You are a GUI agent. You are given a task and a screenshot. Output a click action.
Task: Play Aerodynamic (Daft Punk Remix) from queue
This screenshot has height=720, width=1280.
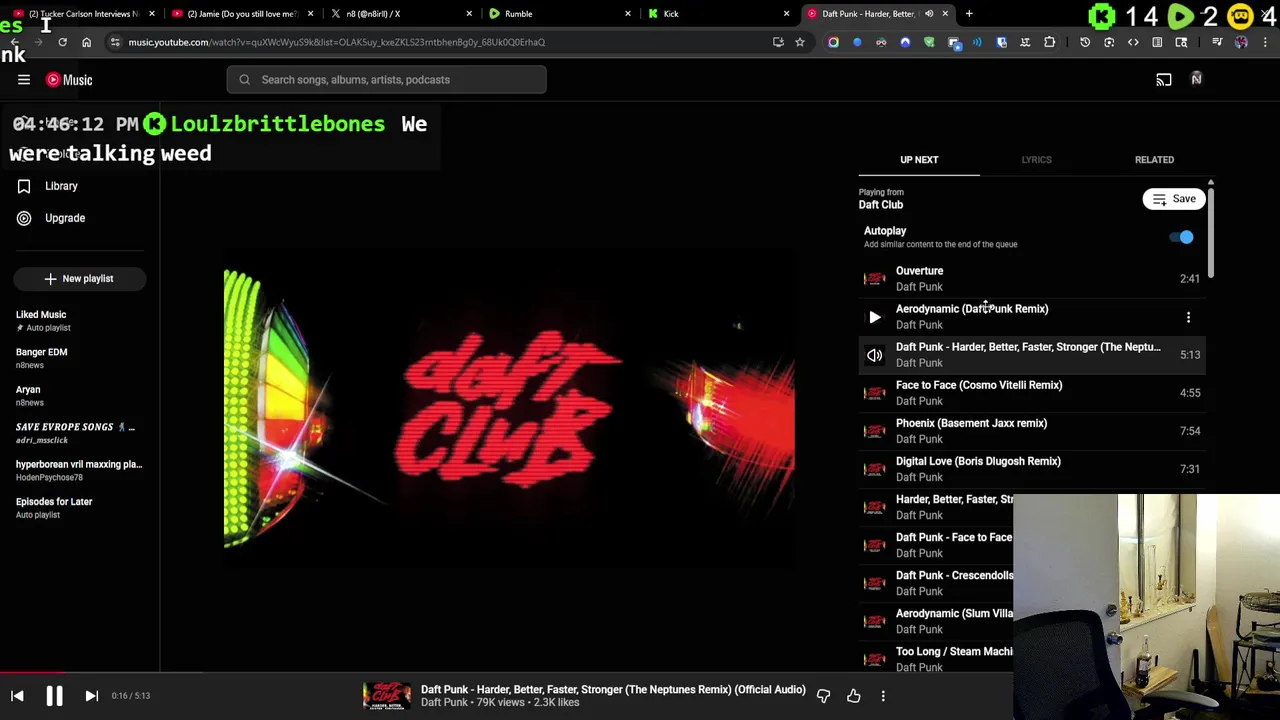[875, 317]
